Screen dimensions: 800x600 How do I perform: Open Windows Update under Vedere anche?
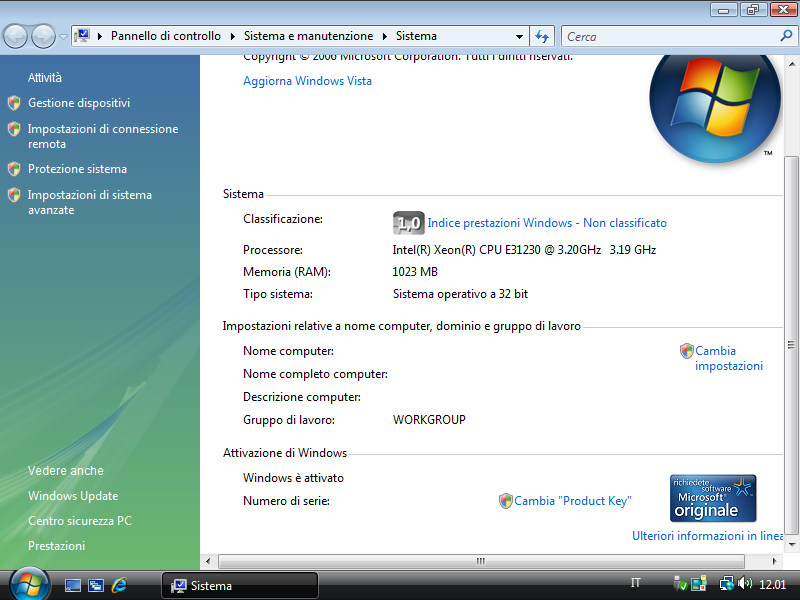(x=73, y=496)
